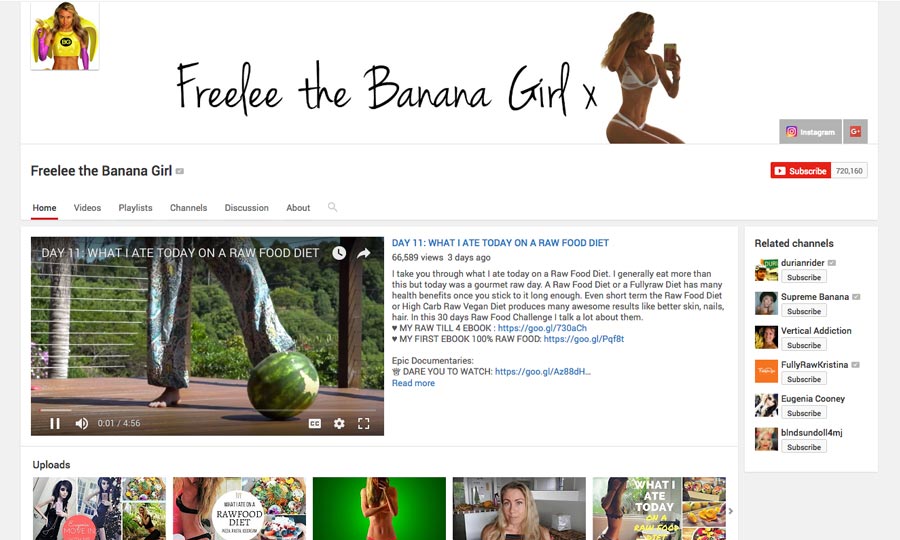
Task: Open the Playlists tab
Action: click(x=135, y=208)
